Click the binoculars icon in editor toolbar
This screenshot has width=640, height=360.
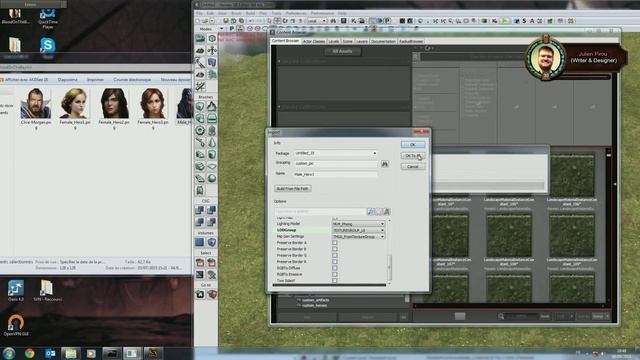coord(333,21)
